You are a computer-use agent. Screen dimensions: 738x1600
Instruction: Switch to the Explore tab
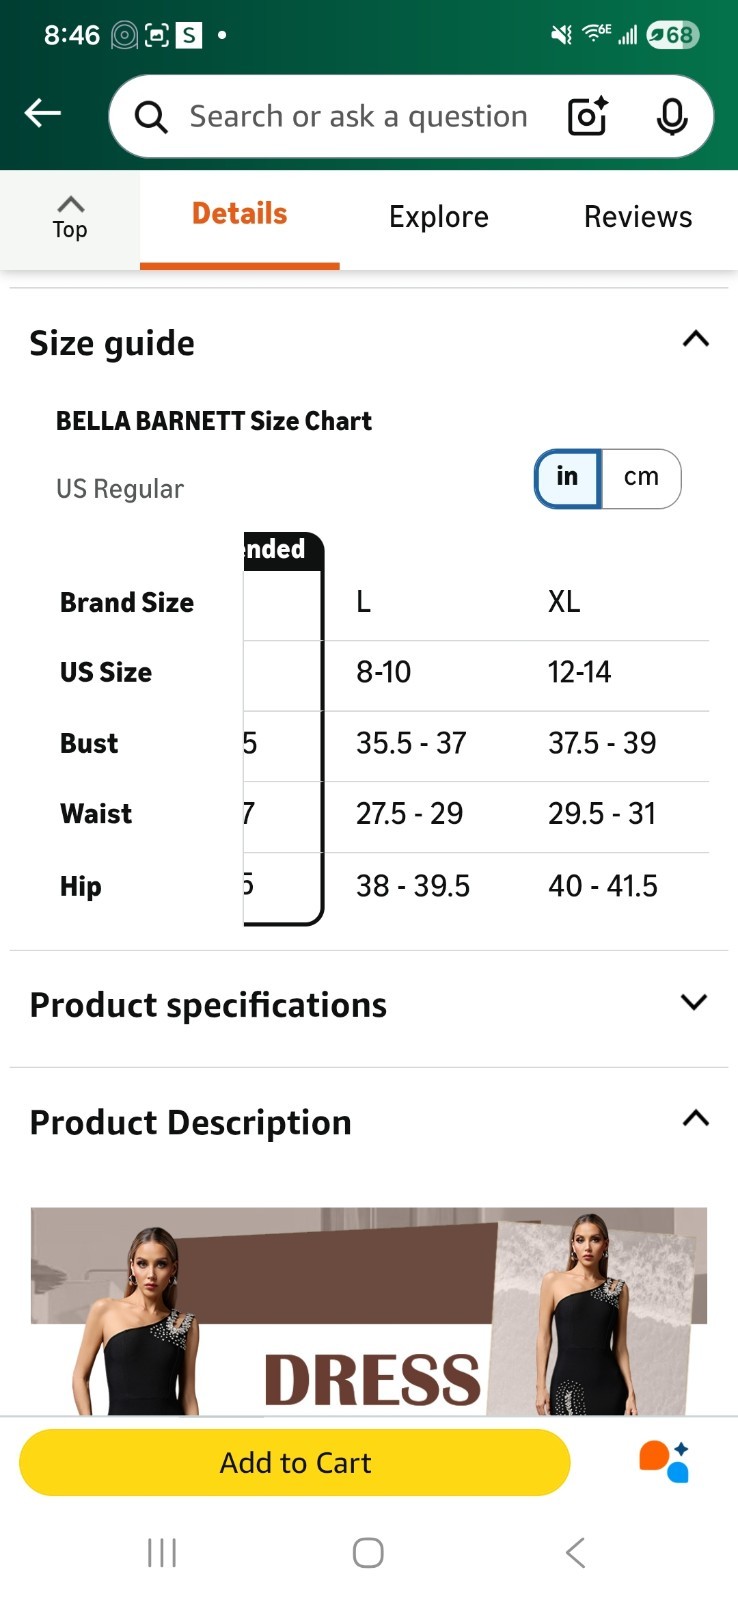(x=439, y=217)
